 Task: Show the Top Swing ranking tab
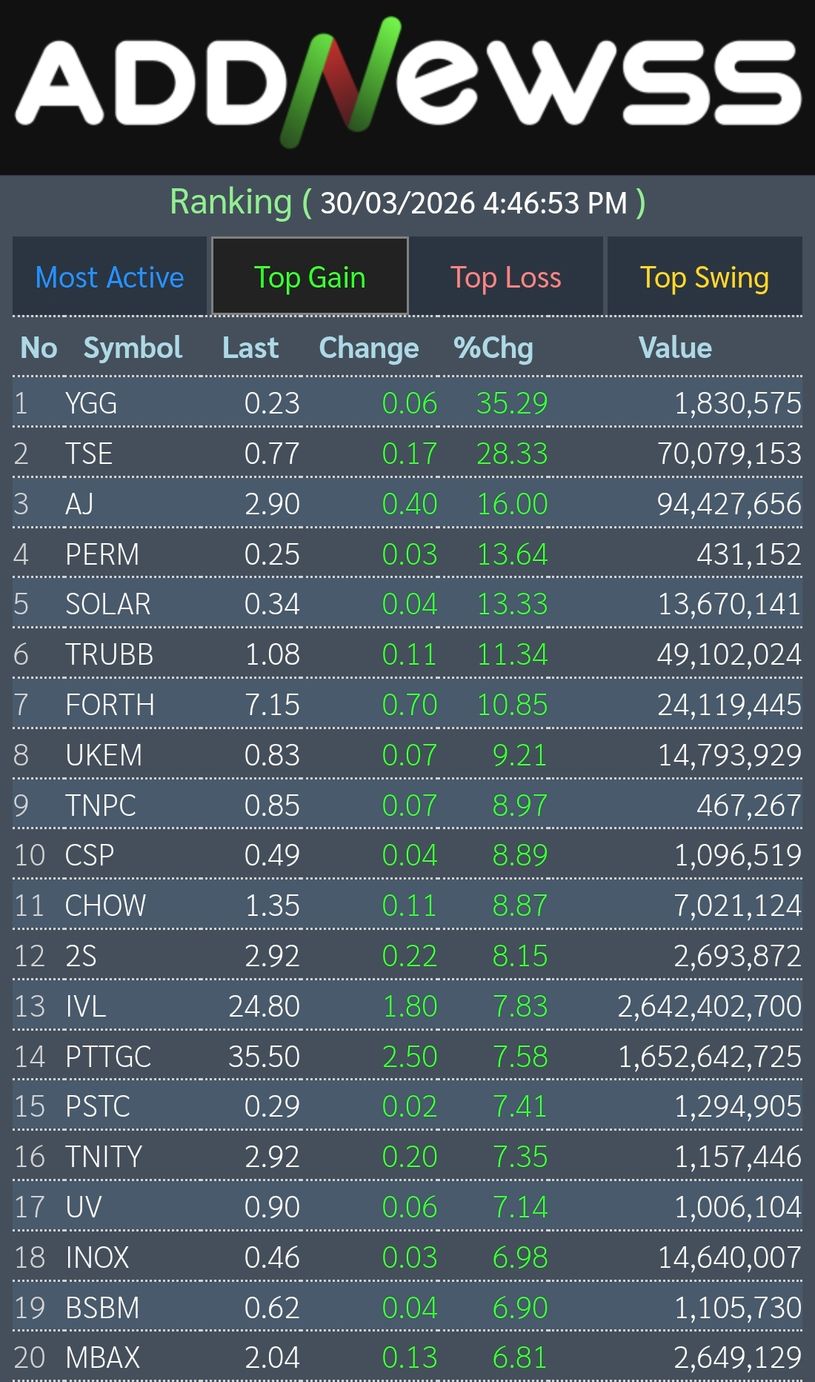tap(704, 277)
